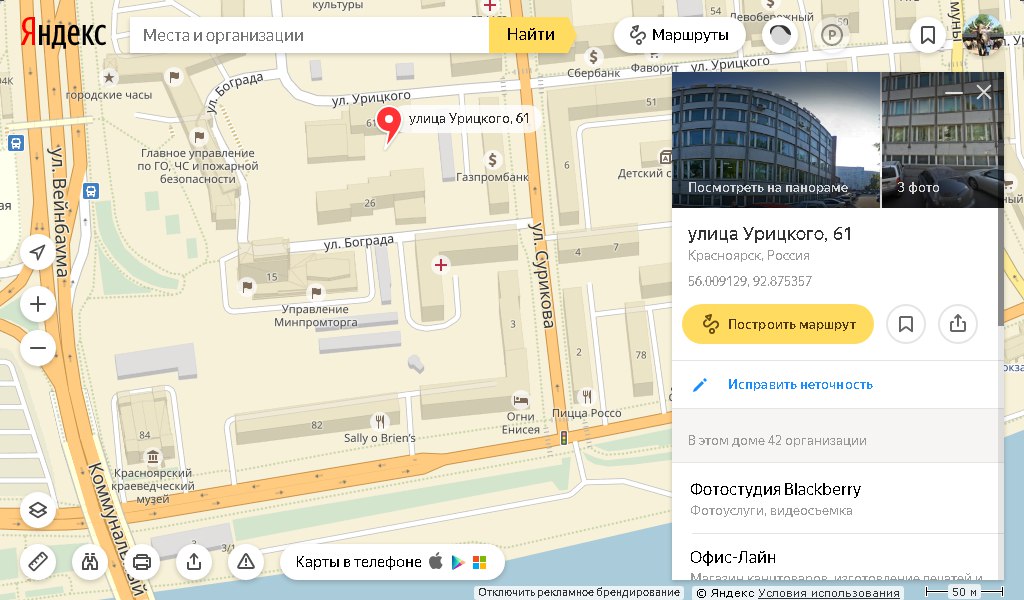Report a road event with warning triangle
Screen dimensions: 1024x600
[246, 561]
